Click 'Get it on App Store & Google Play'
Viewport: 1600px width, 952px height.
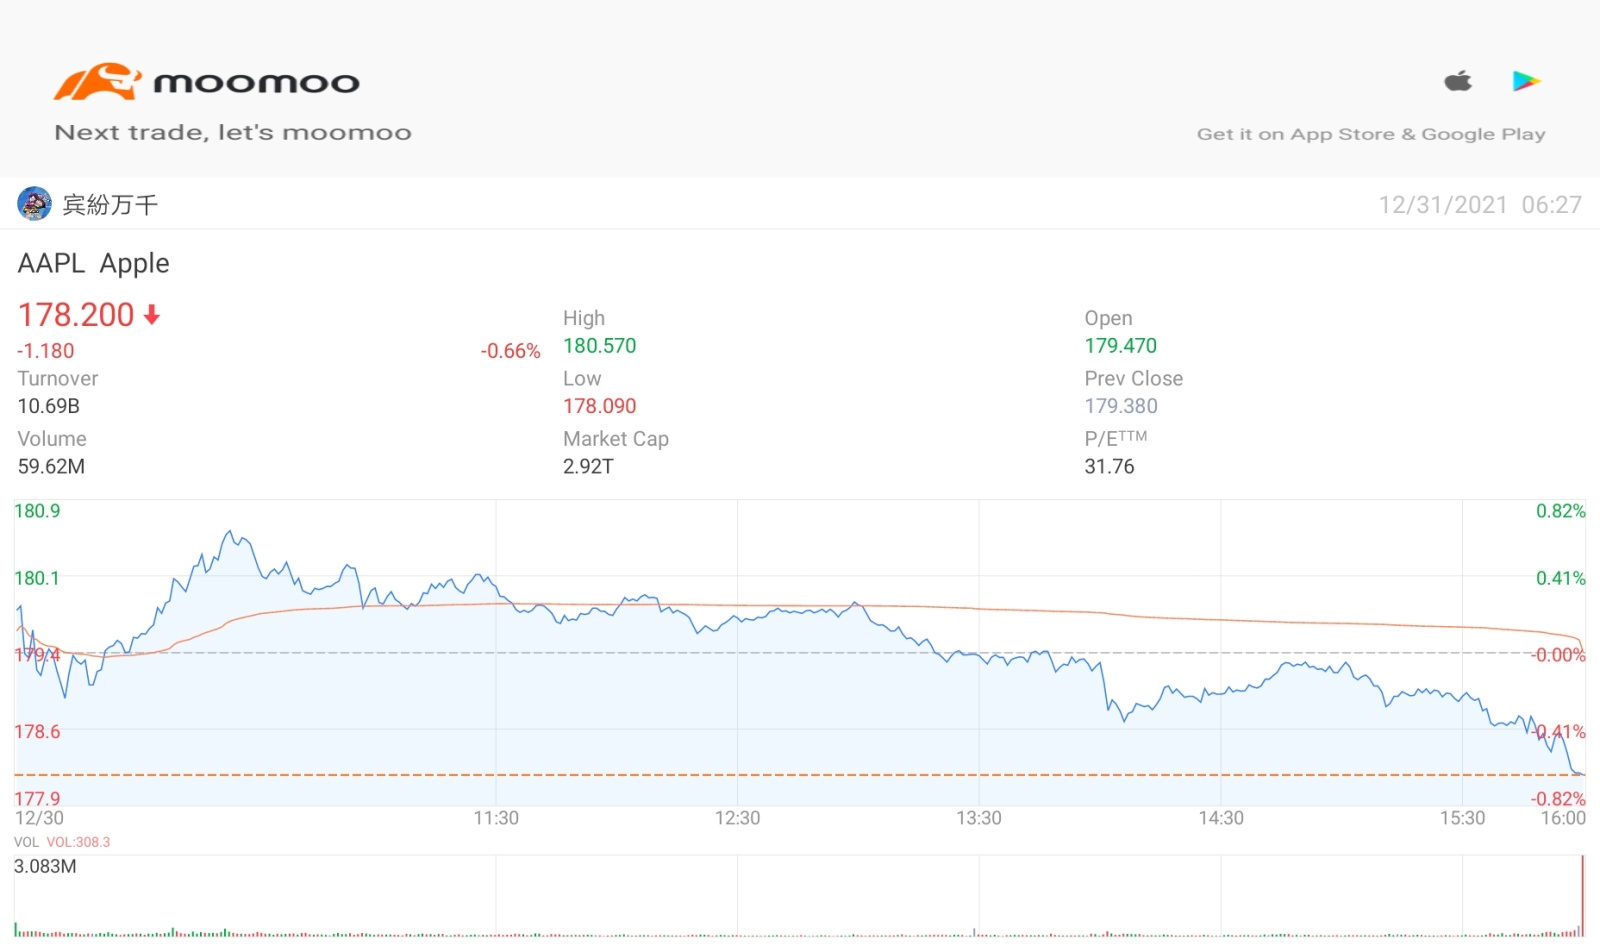click(x=1371, y=134)
